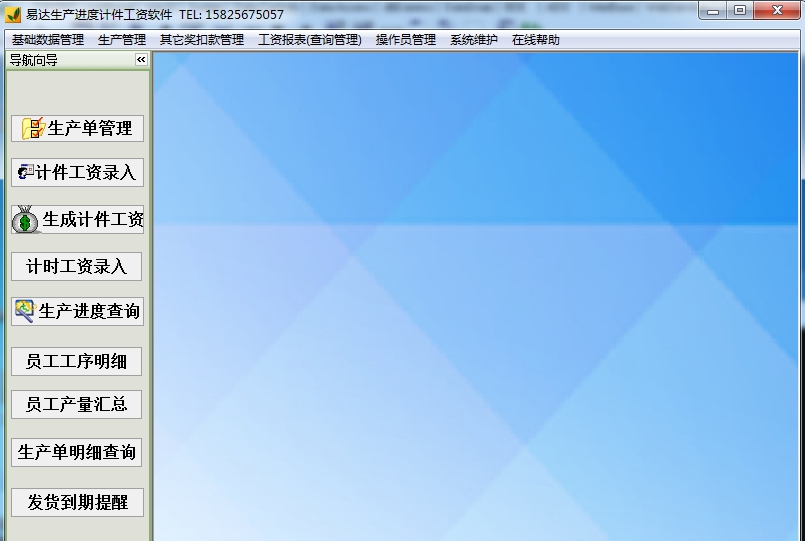Collapse the 导航向导 panel with the double-chevron
Image resolution: width=805 pixels, height=541 pixels.
tap(141, 60)
